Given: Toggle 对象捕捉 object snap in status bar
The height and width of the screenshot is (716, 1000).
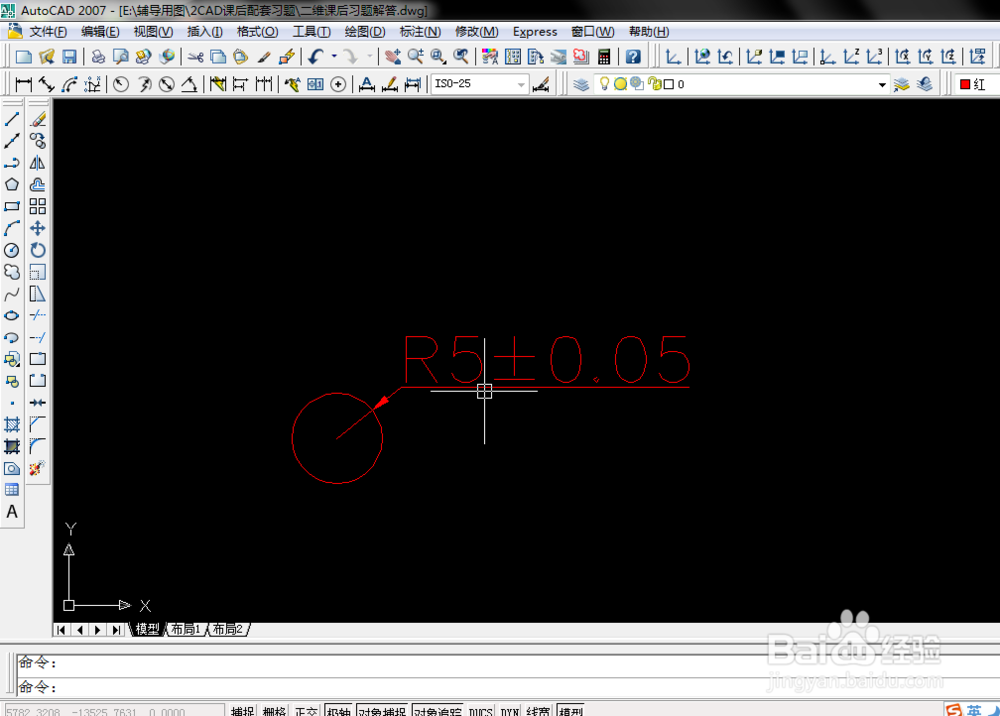Looking at the screenshot, I should coord(381,711).
